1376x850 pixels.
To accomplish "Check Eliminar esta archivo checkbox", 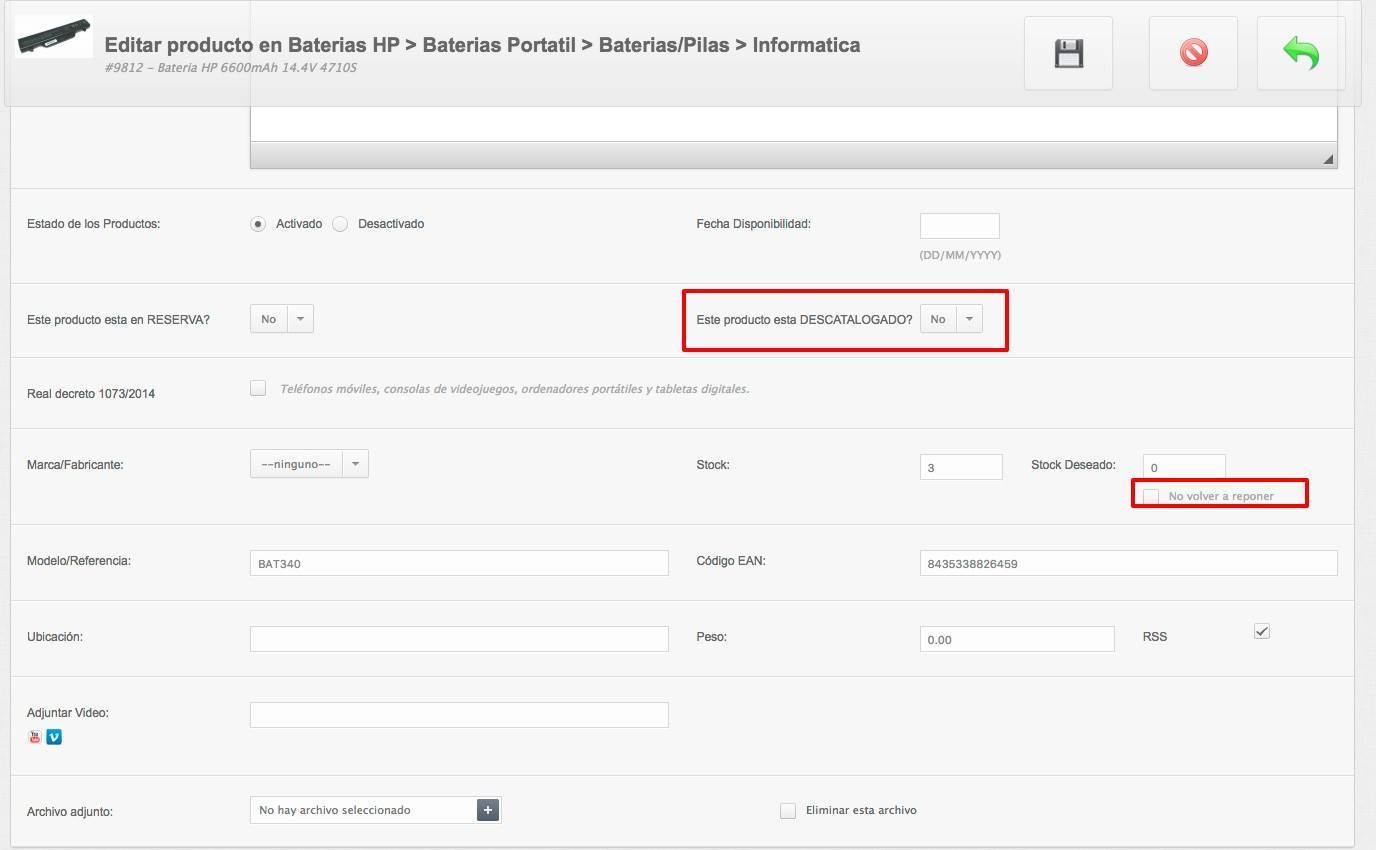I will coord(788,810).
